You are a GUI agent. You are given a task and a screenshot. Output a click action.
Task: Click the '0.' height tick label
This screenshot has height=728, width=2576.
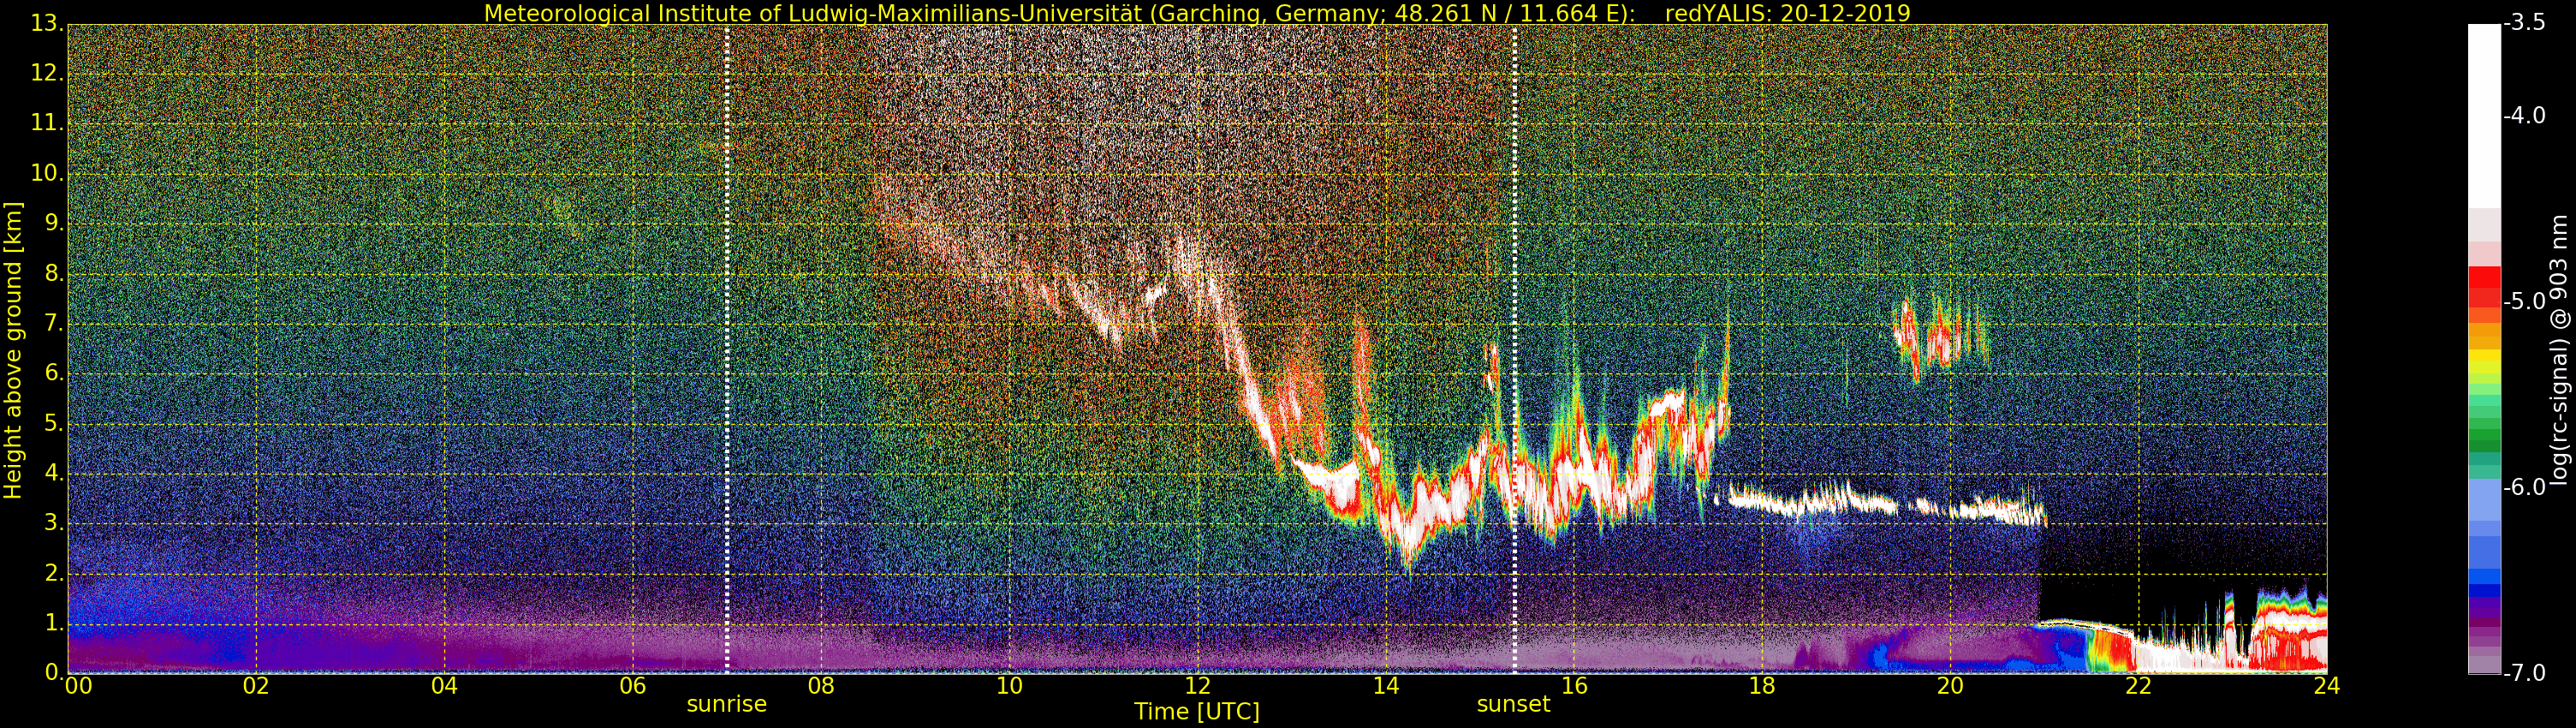54,672
